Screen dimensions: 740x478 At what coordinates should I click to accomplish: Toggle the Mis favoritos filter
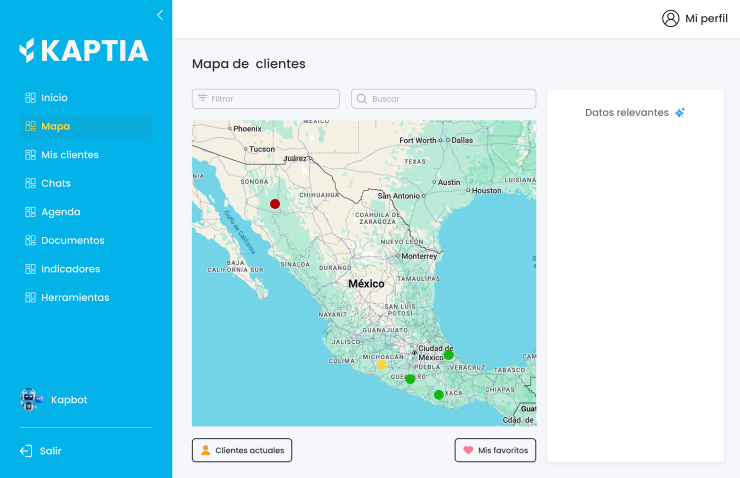click(x=495, y=450)
